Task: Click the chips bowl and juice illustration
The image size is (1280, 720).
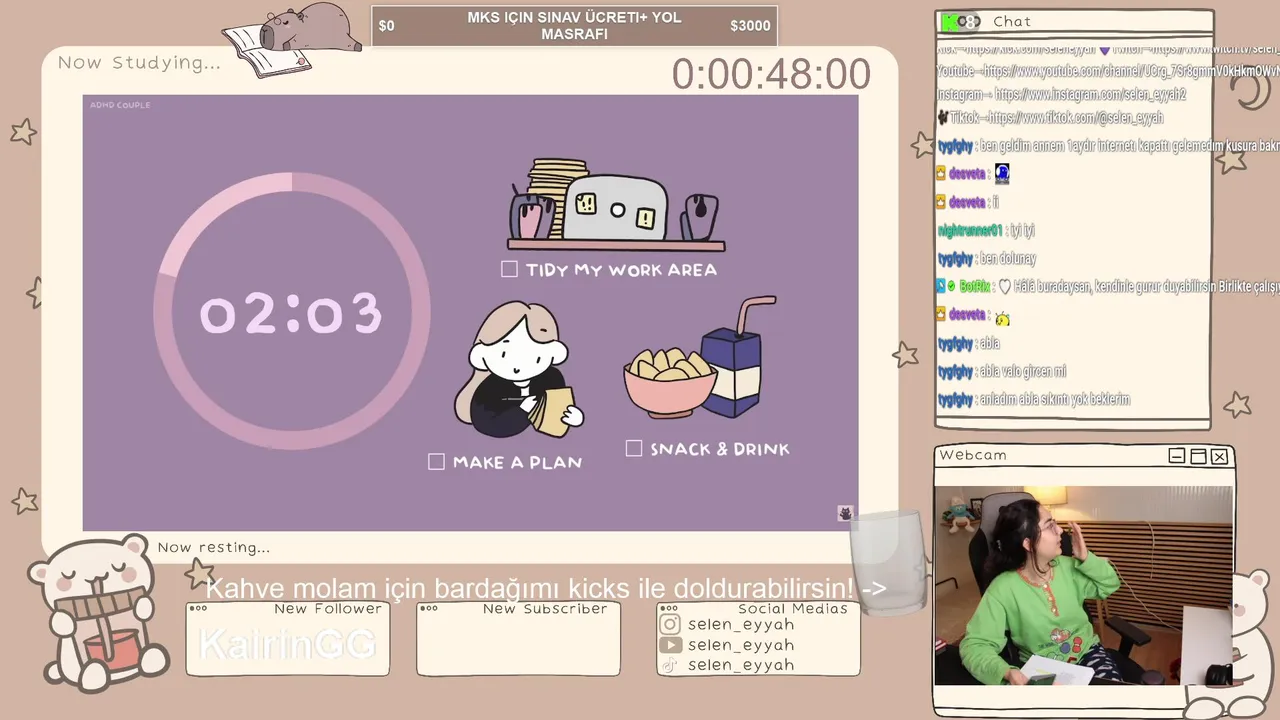Action: pyautogui.click(x=699, y=358)
